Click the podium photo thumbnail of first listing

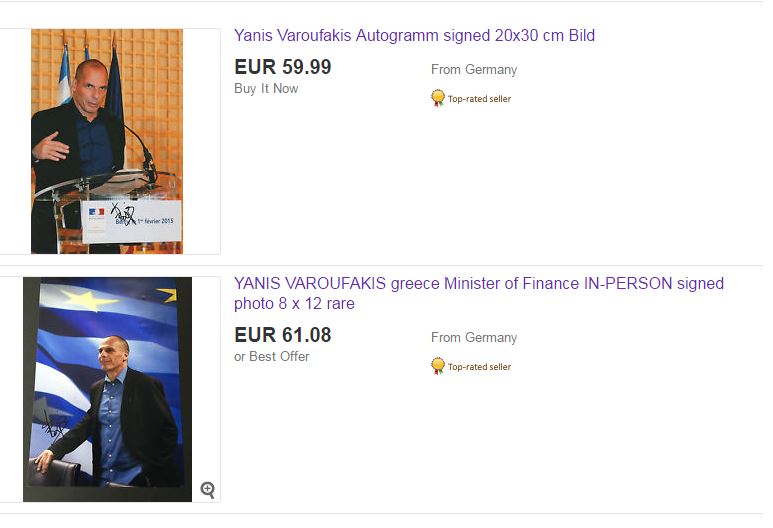[107, 140]
